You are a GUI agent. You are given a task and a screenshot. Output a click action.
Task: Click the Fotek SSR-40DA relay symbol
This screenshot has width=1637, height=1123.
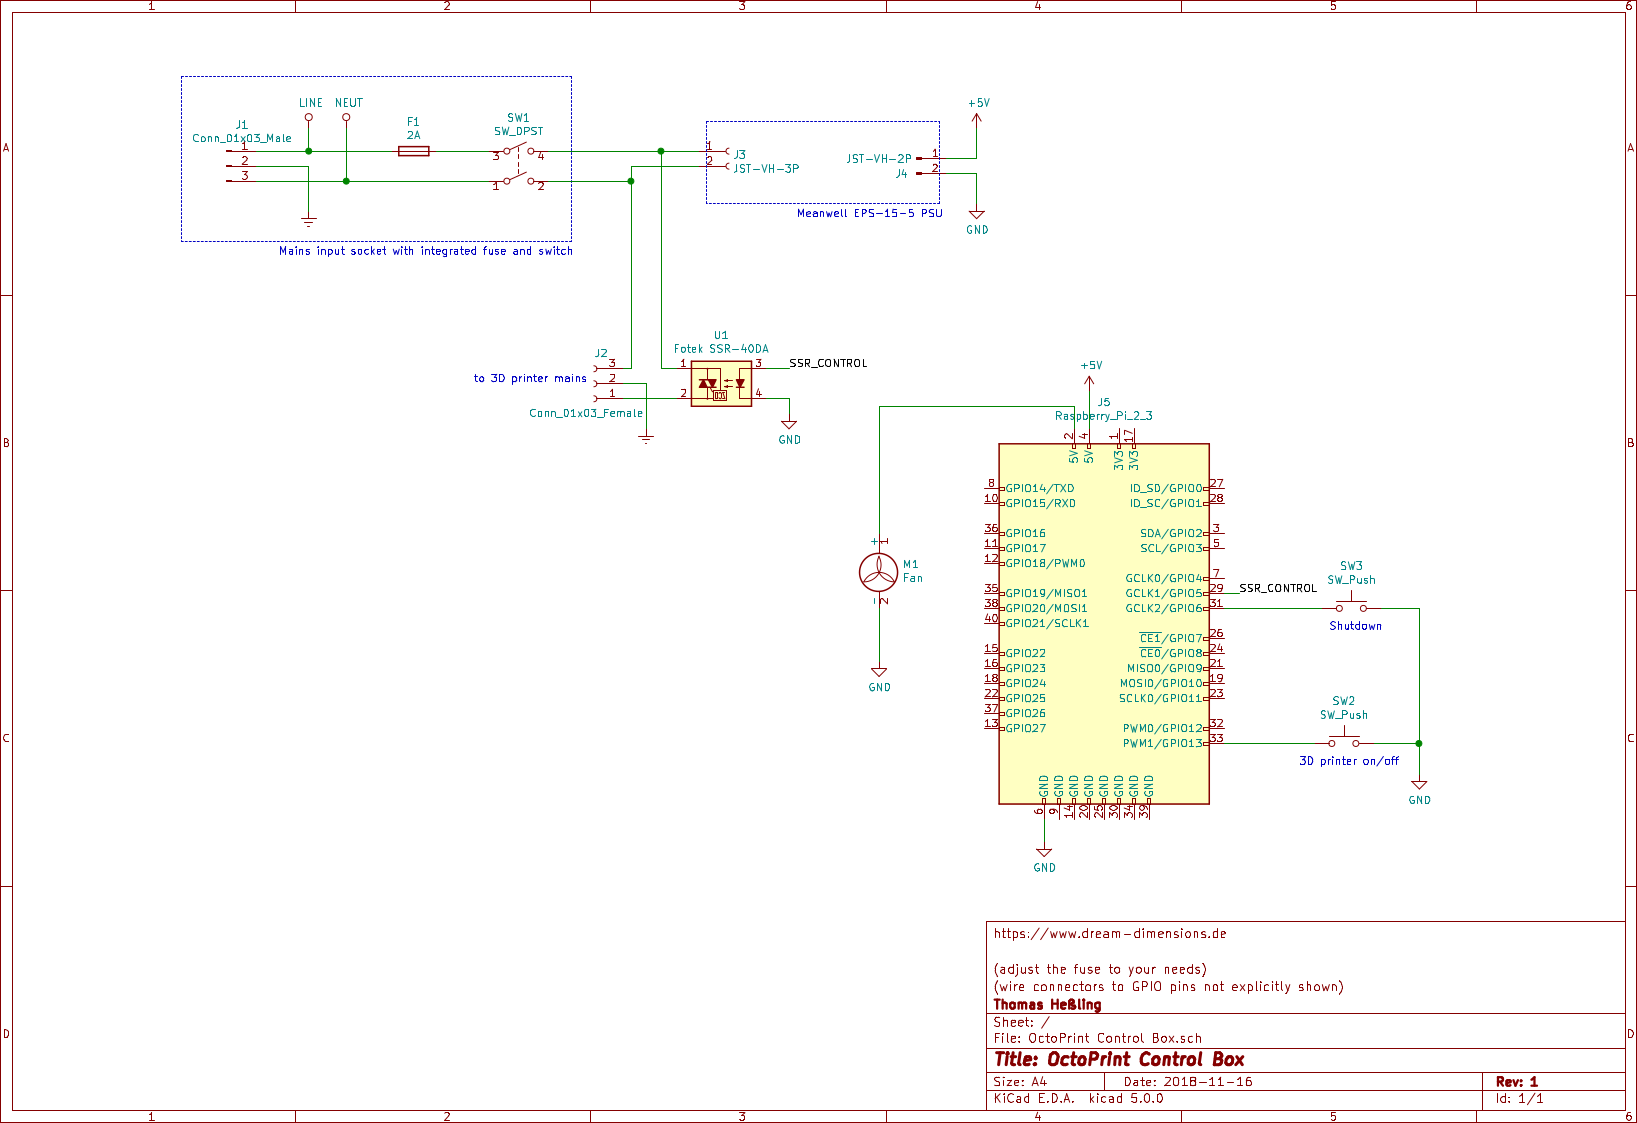(721, 384)
